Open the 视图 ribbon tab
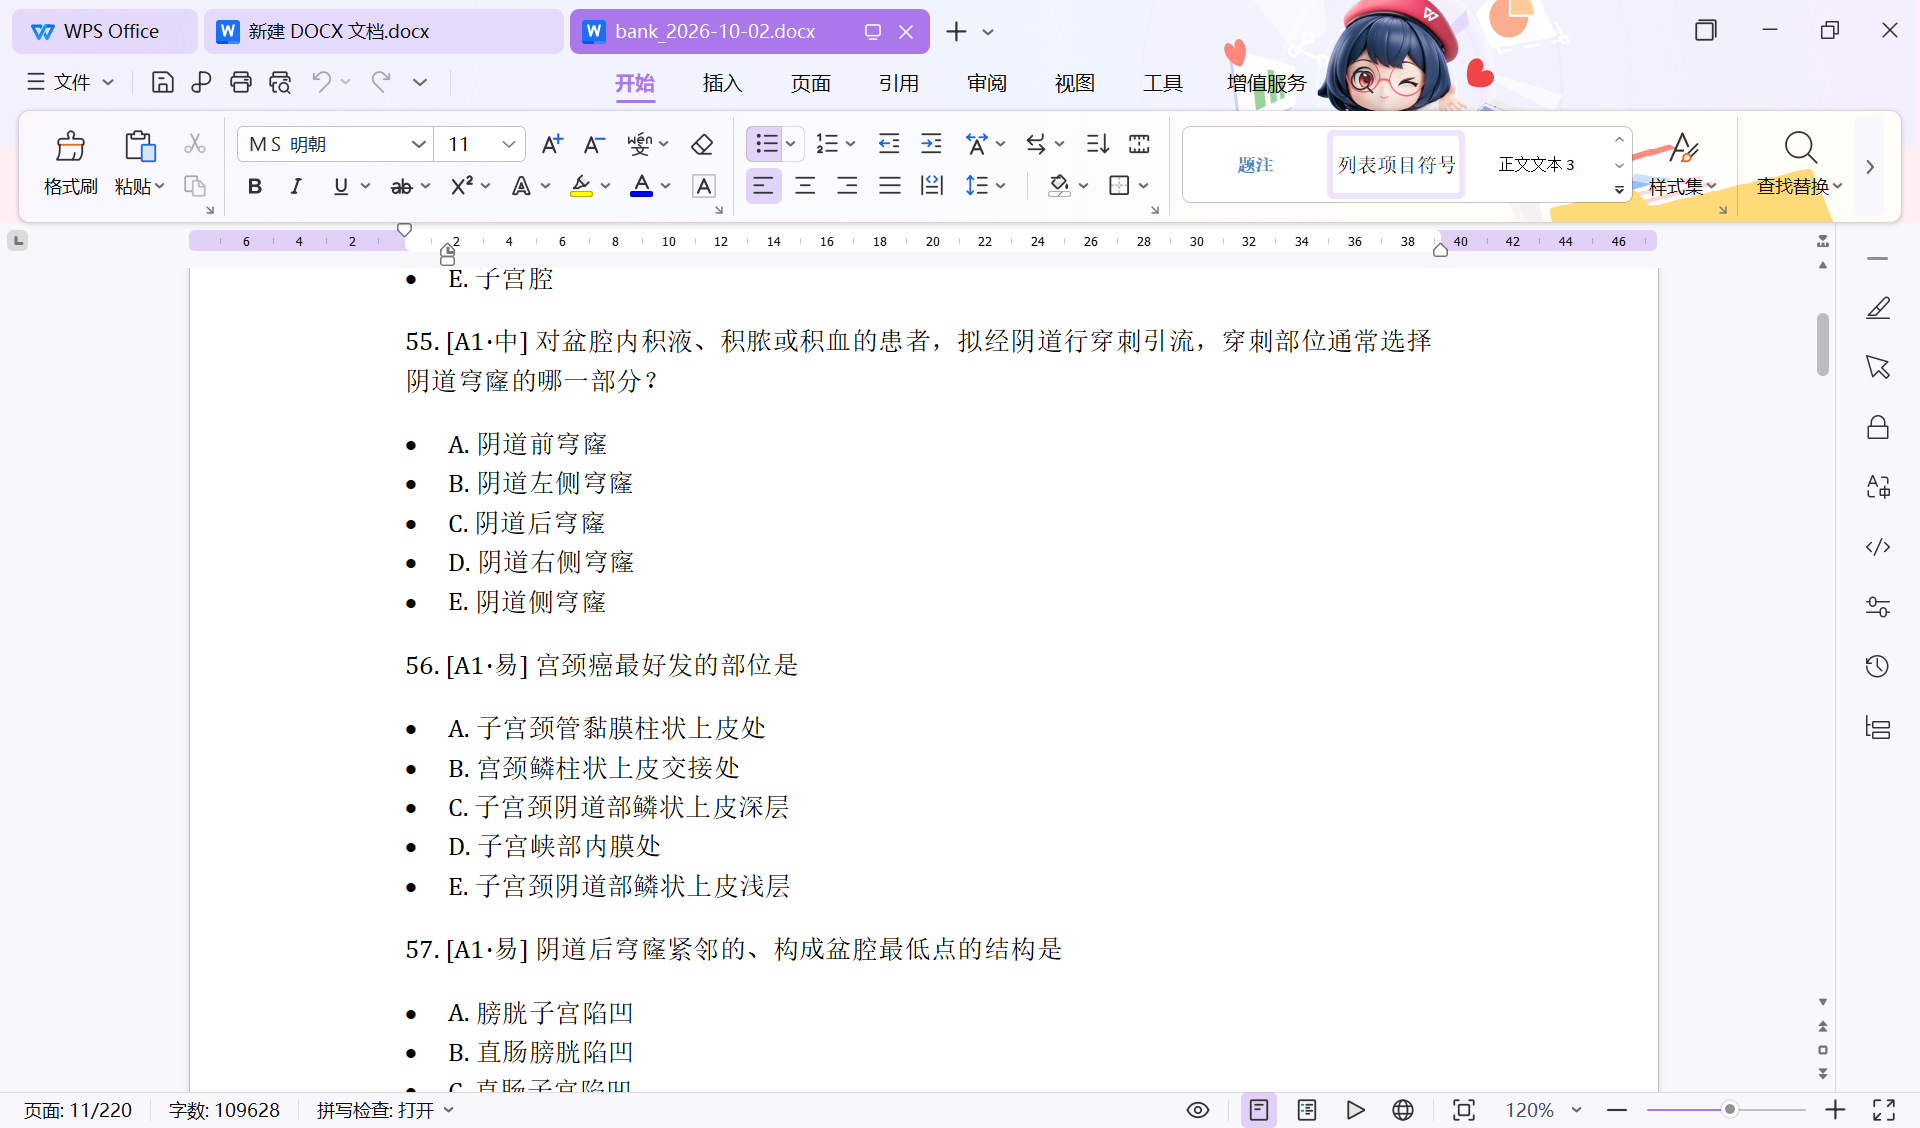 (x=1074, y=83)
